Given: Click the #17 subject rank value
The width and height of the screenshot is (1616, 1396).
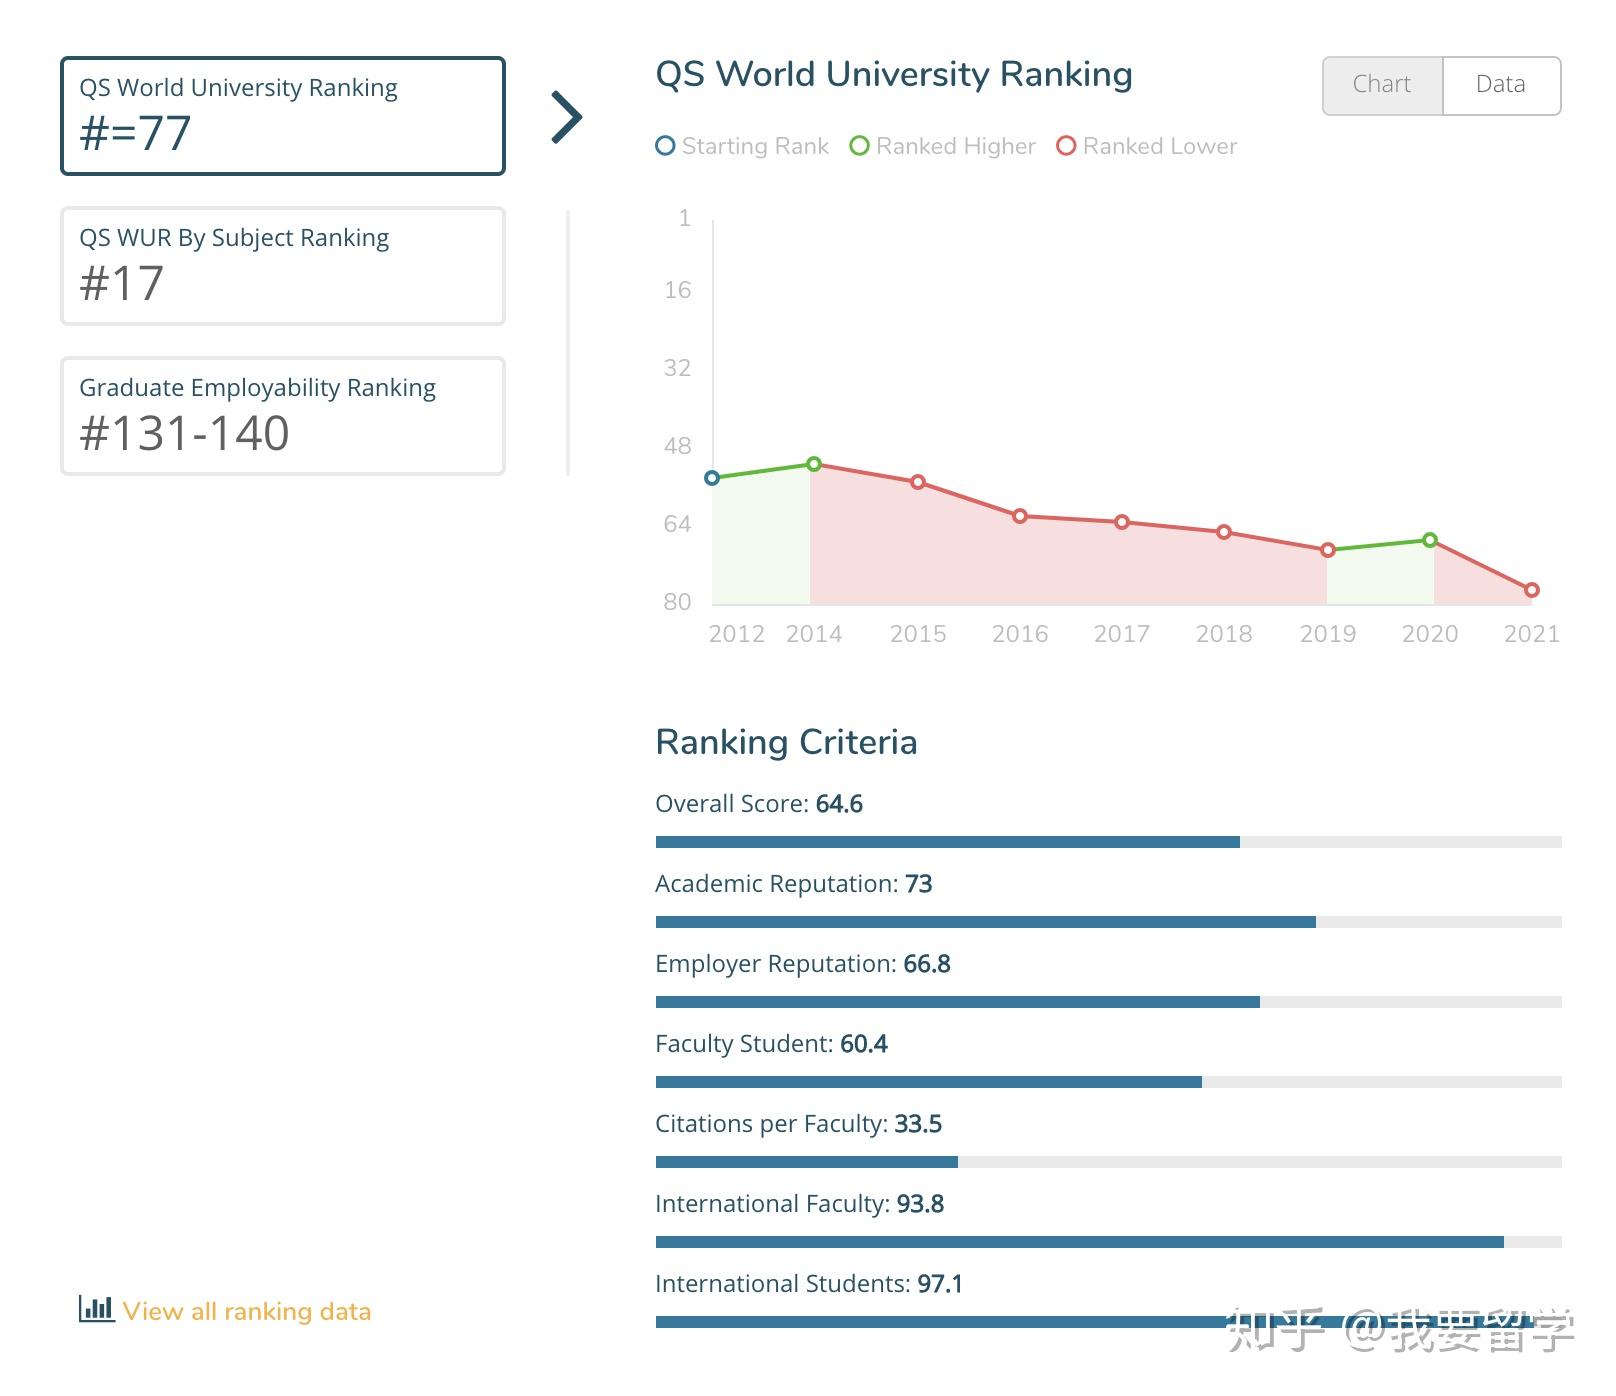Looking at the screenshot, I should 121,283.
